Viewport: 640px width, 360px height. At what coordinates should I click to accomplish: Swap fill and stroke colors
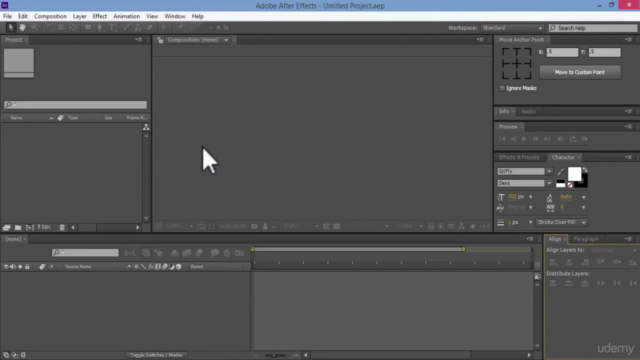(x=585, y=170)
